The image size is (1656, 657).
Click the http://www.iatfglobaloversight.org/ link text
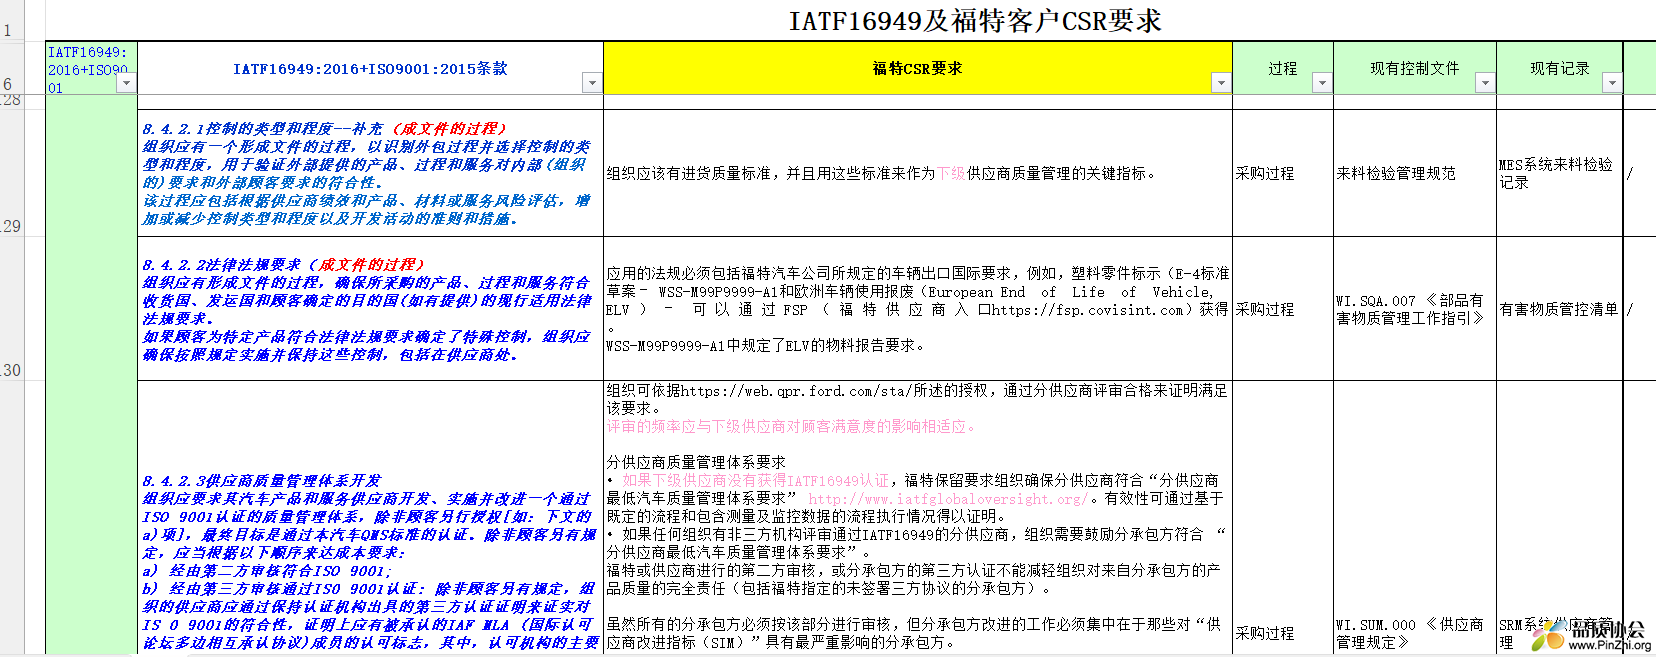948,499
